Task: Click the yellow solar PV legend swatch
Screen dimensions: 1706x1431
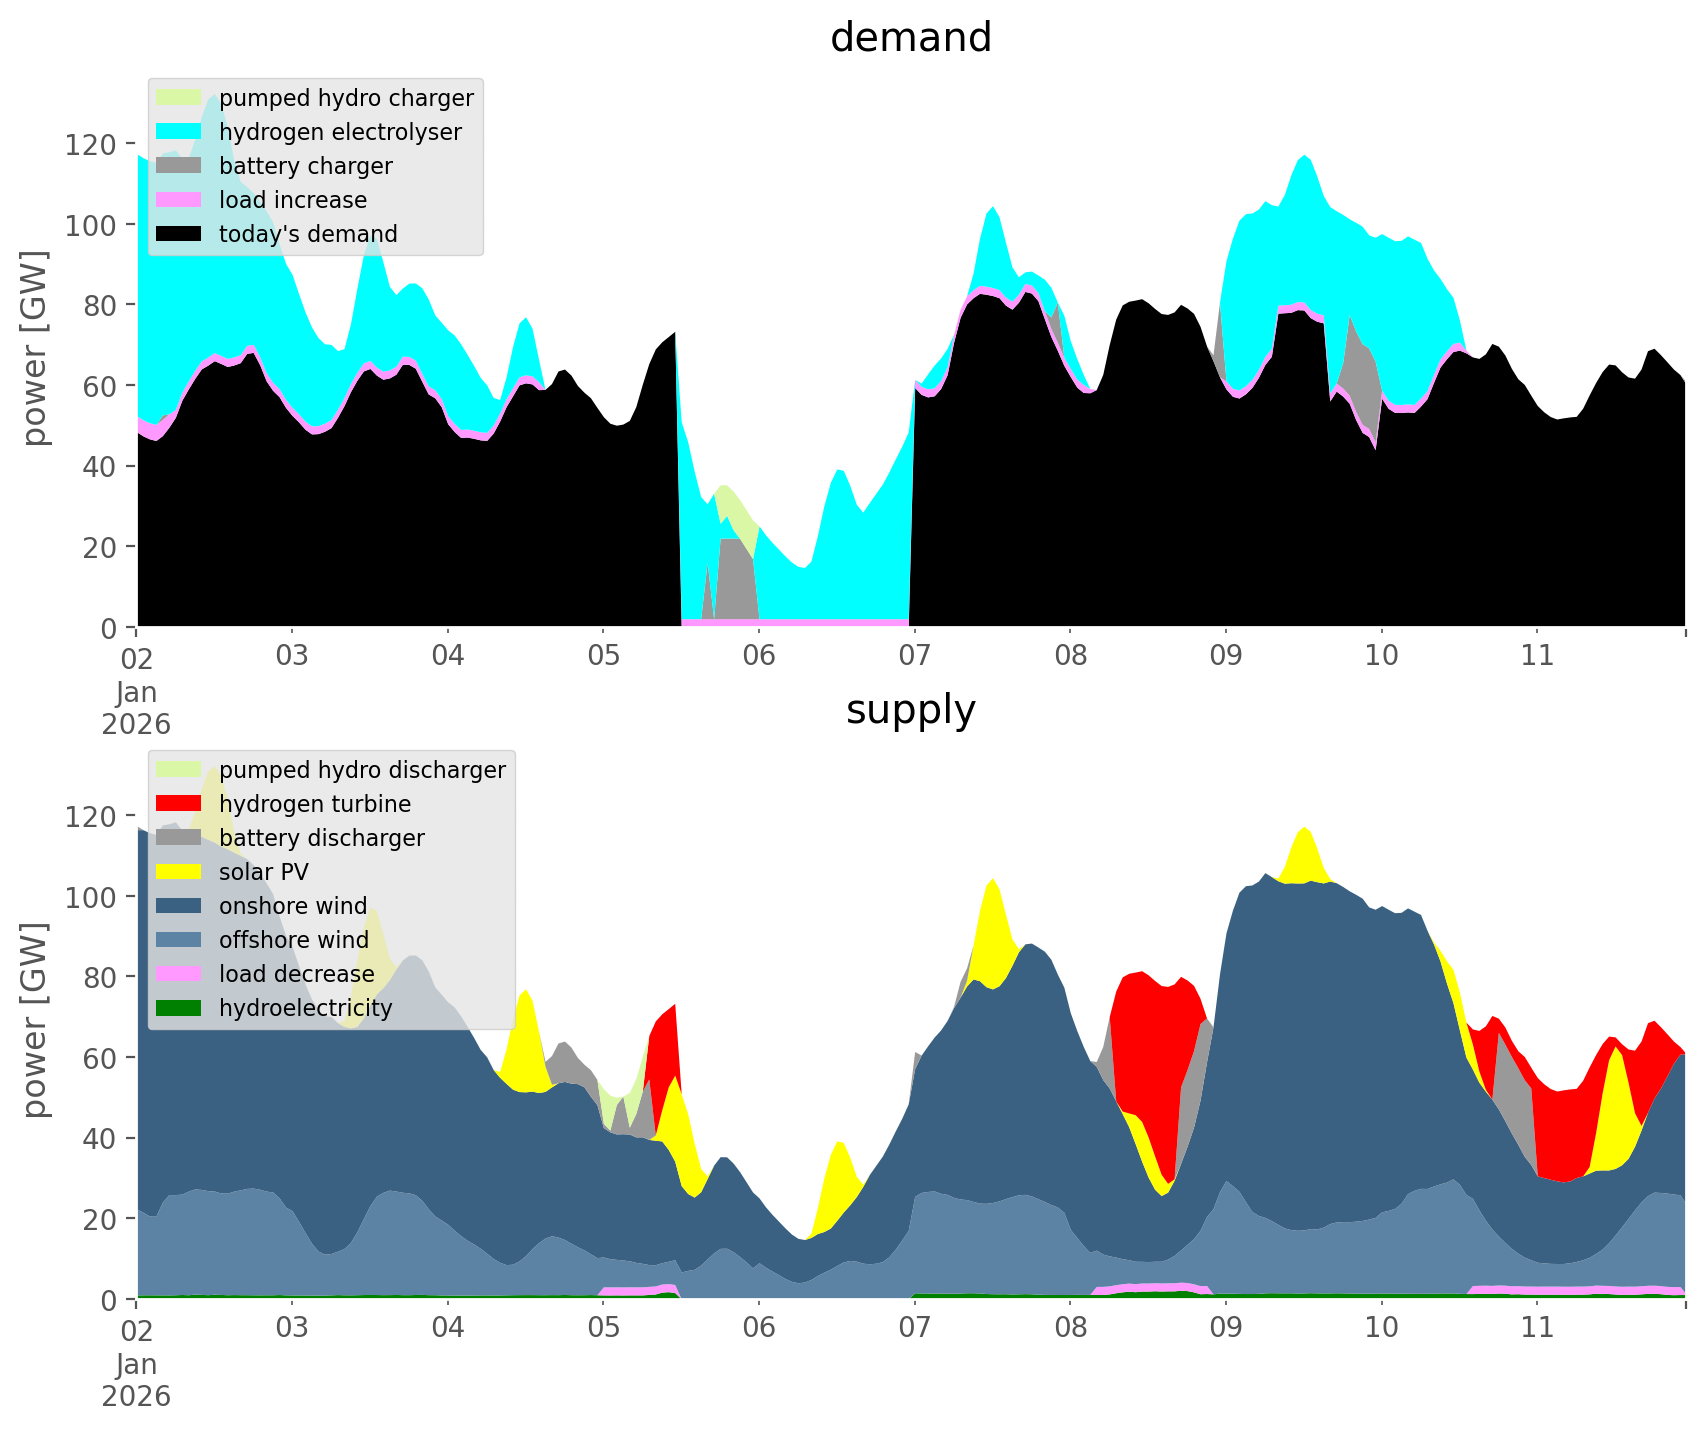Action: coord(180,872)
